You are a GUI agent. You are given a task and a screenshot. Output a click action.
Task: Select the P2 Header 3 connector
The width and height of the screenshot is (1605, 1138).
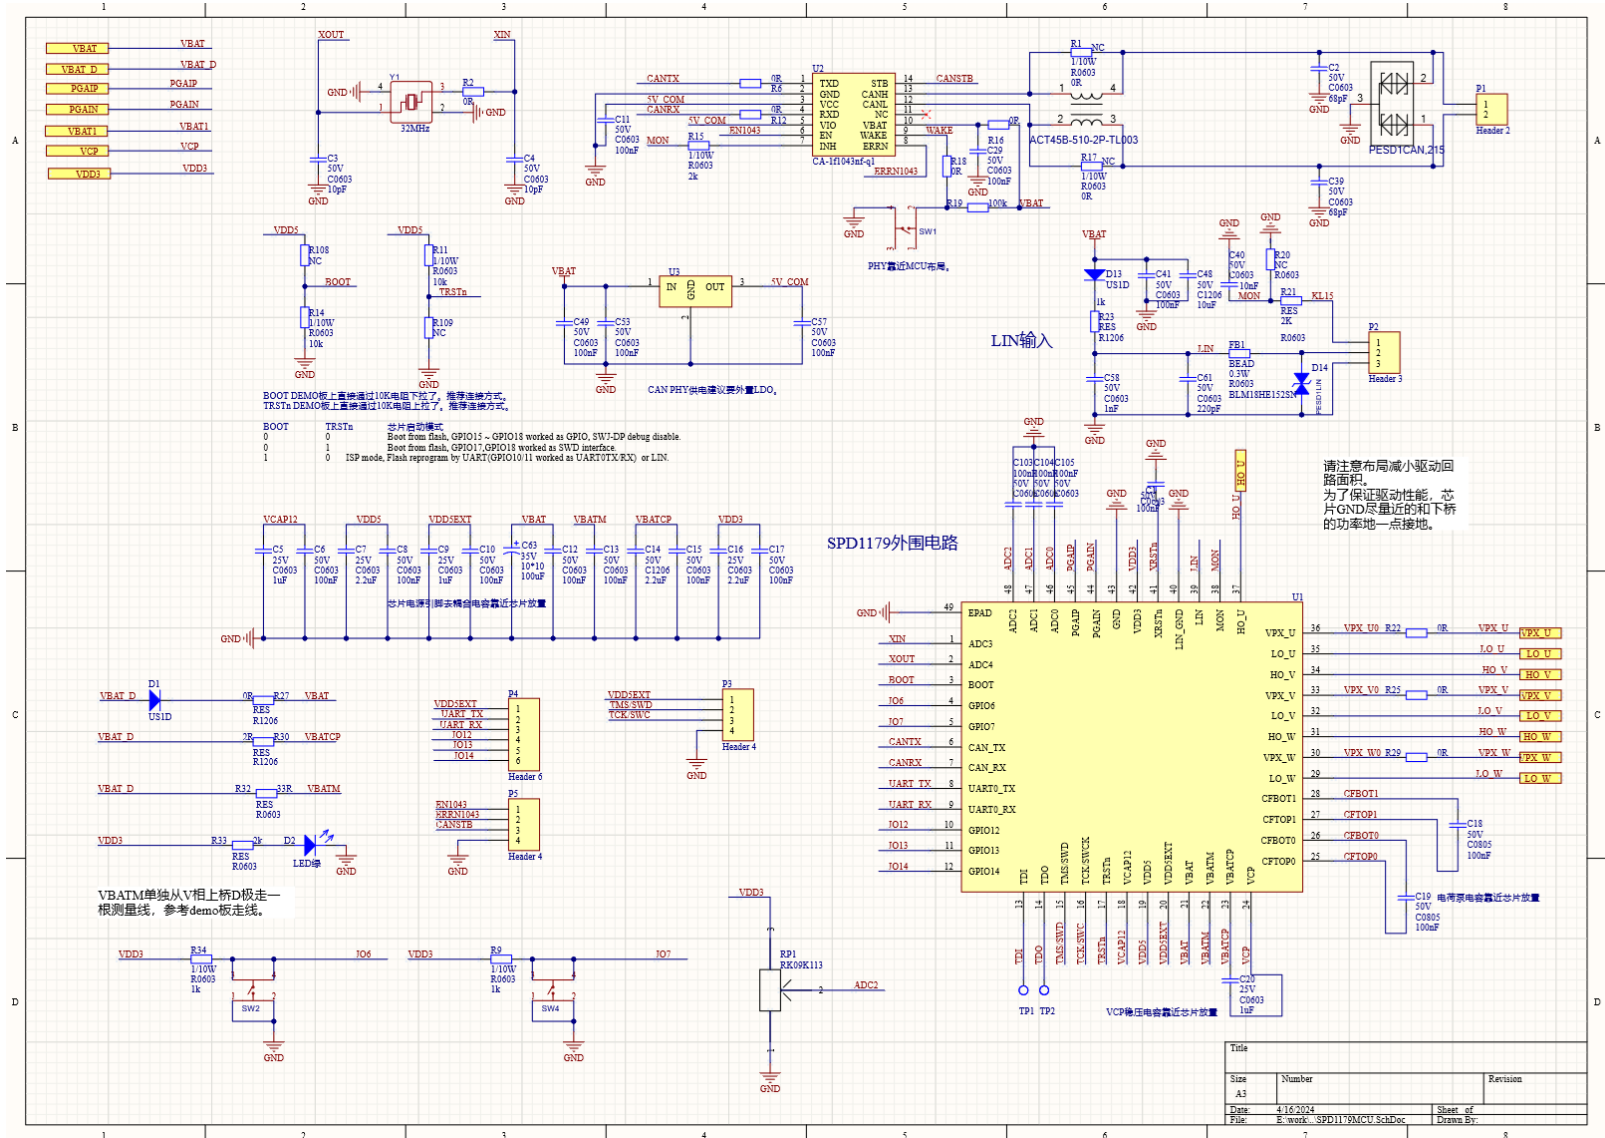1384,352
